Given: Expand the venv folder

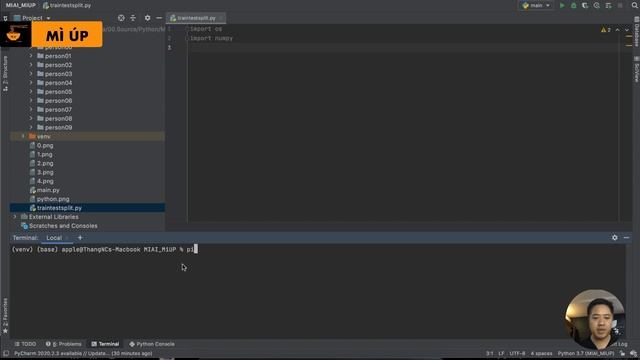Looking at the screenshot, I should click(x=23, y=136).
